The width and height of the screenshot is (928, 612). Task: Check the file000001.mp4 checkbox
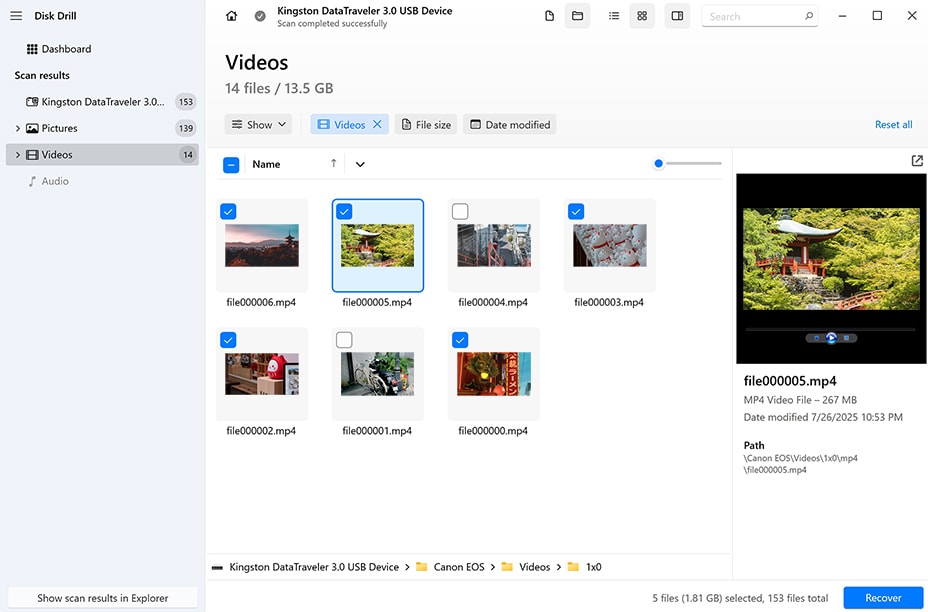(344, 340)
